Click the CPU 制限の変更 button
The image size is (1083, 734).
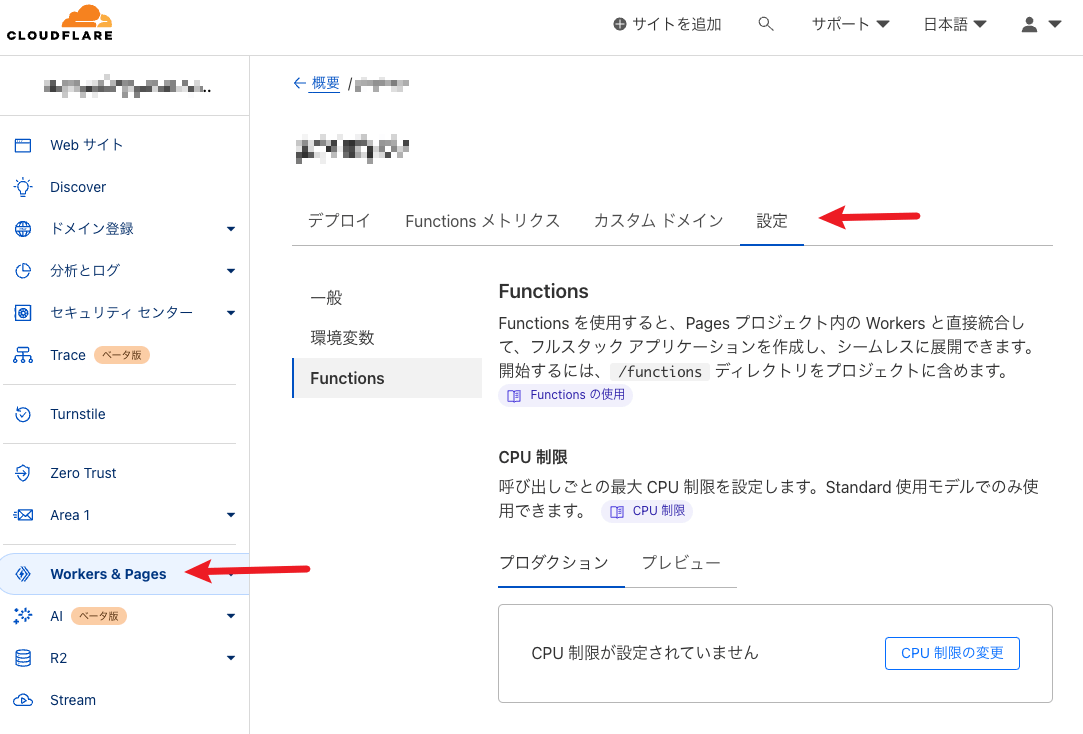coord(952,653)
